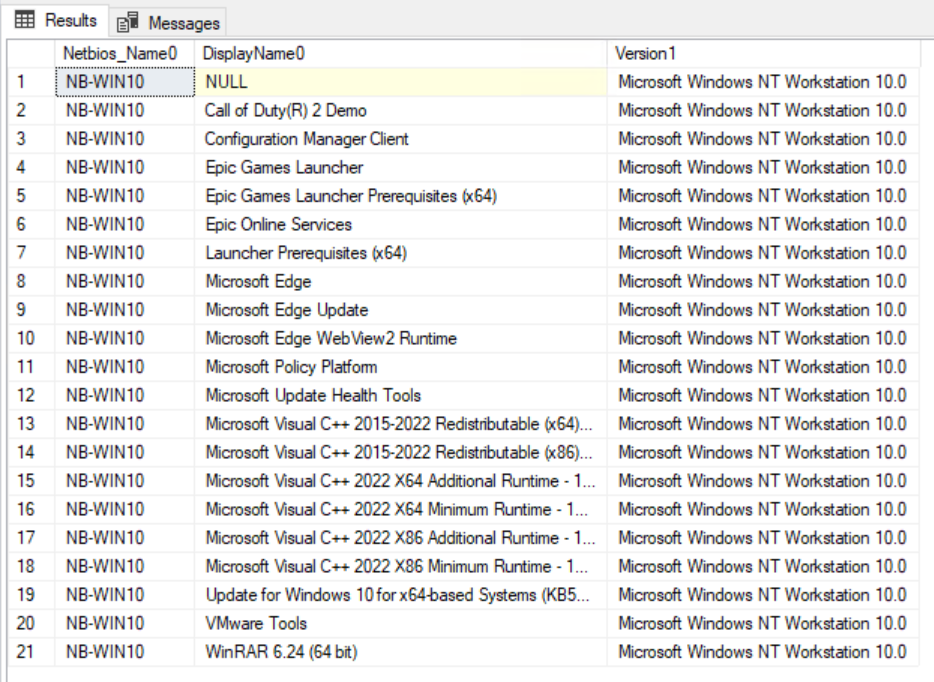The width and height of the screenshot is (934, 682).
Task: Click the Results grid icon
Action: (x=24, y=20)
